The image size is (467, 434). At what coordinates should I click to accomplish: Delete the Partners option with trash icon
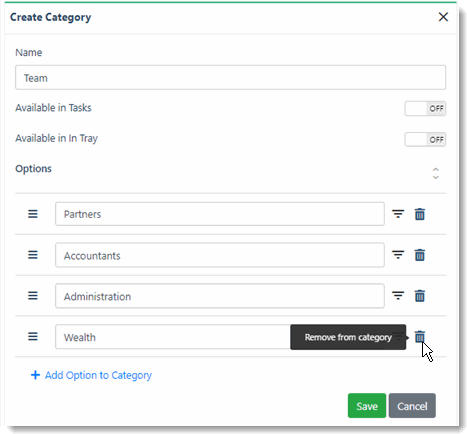pos(420,214)
